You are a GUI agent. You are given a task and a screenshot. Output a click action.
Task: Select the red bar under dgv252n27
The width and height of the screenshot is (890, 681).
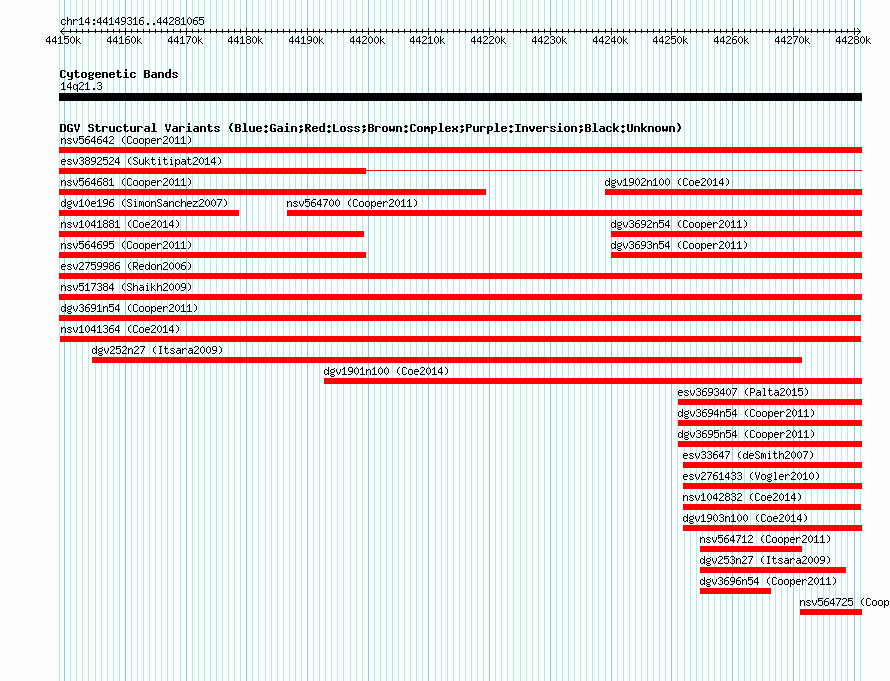pyautogui.click(x=447, y=360)
